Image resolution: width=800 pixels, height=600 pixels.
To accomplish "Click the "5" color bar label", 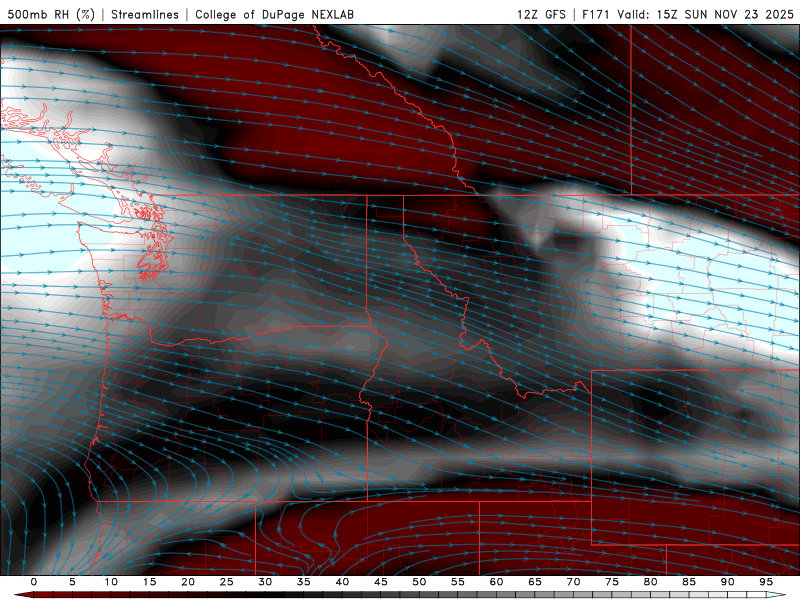I will click(x=72, y=582).
